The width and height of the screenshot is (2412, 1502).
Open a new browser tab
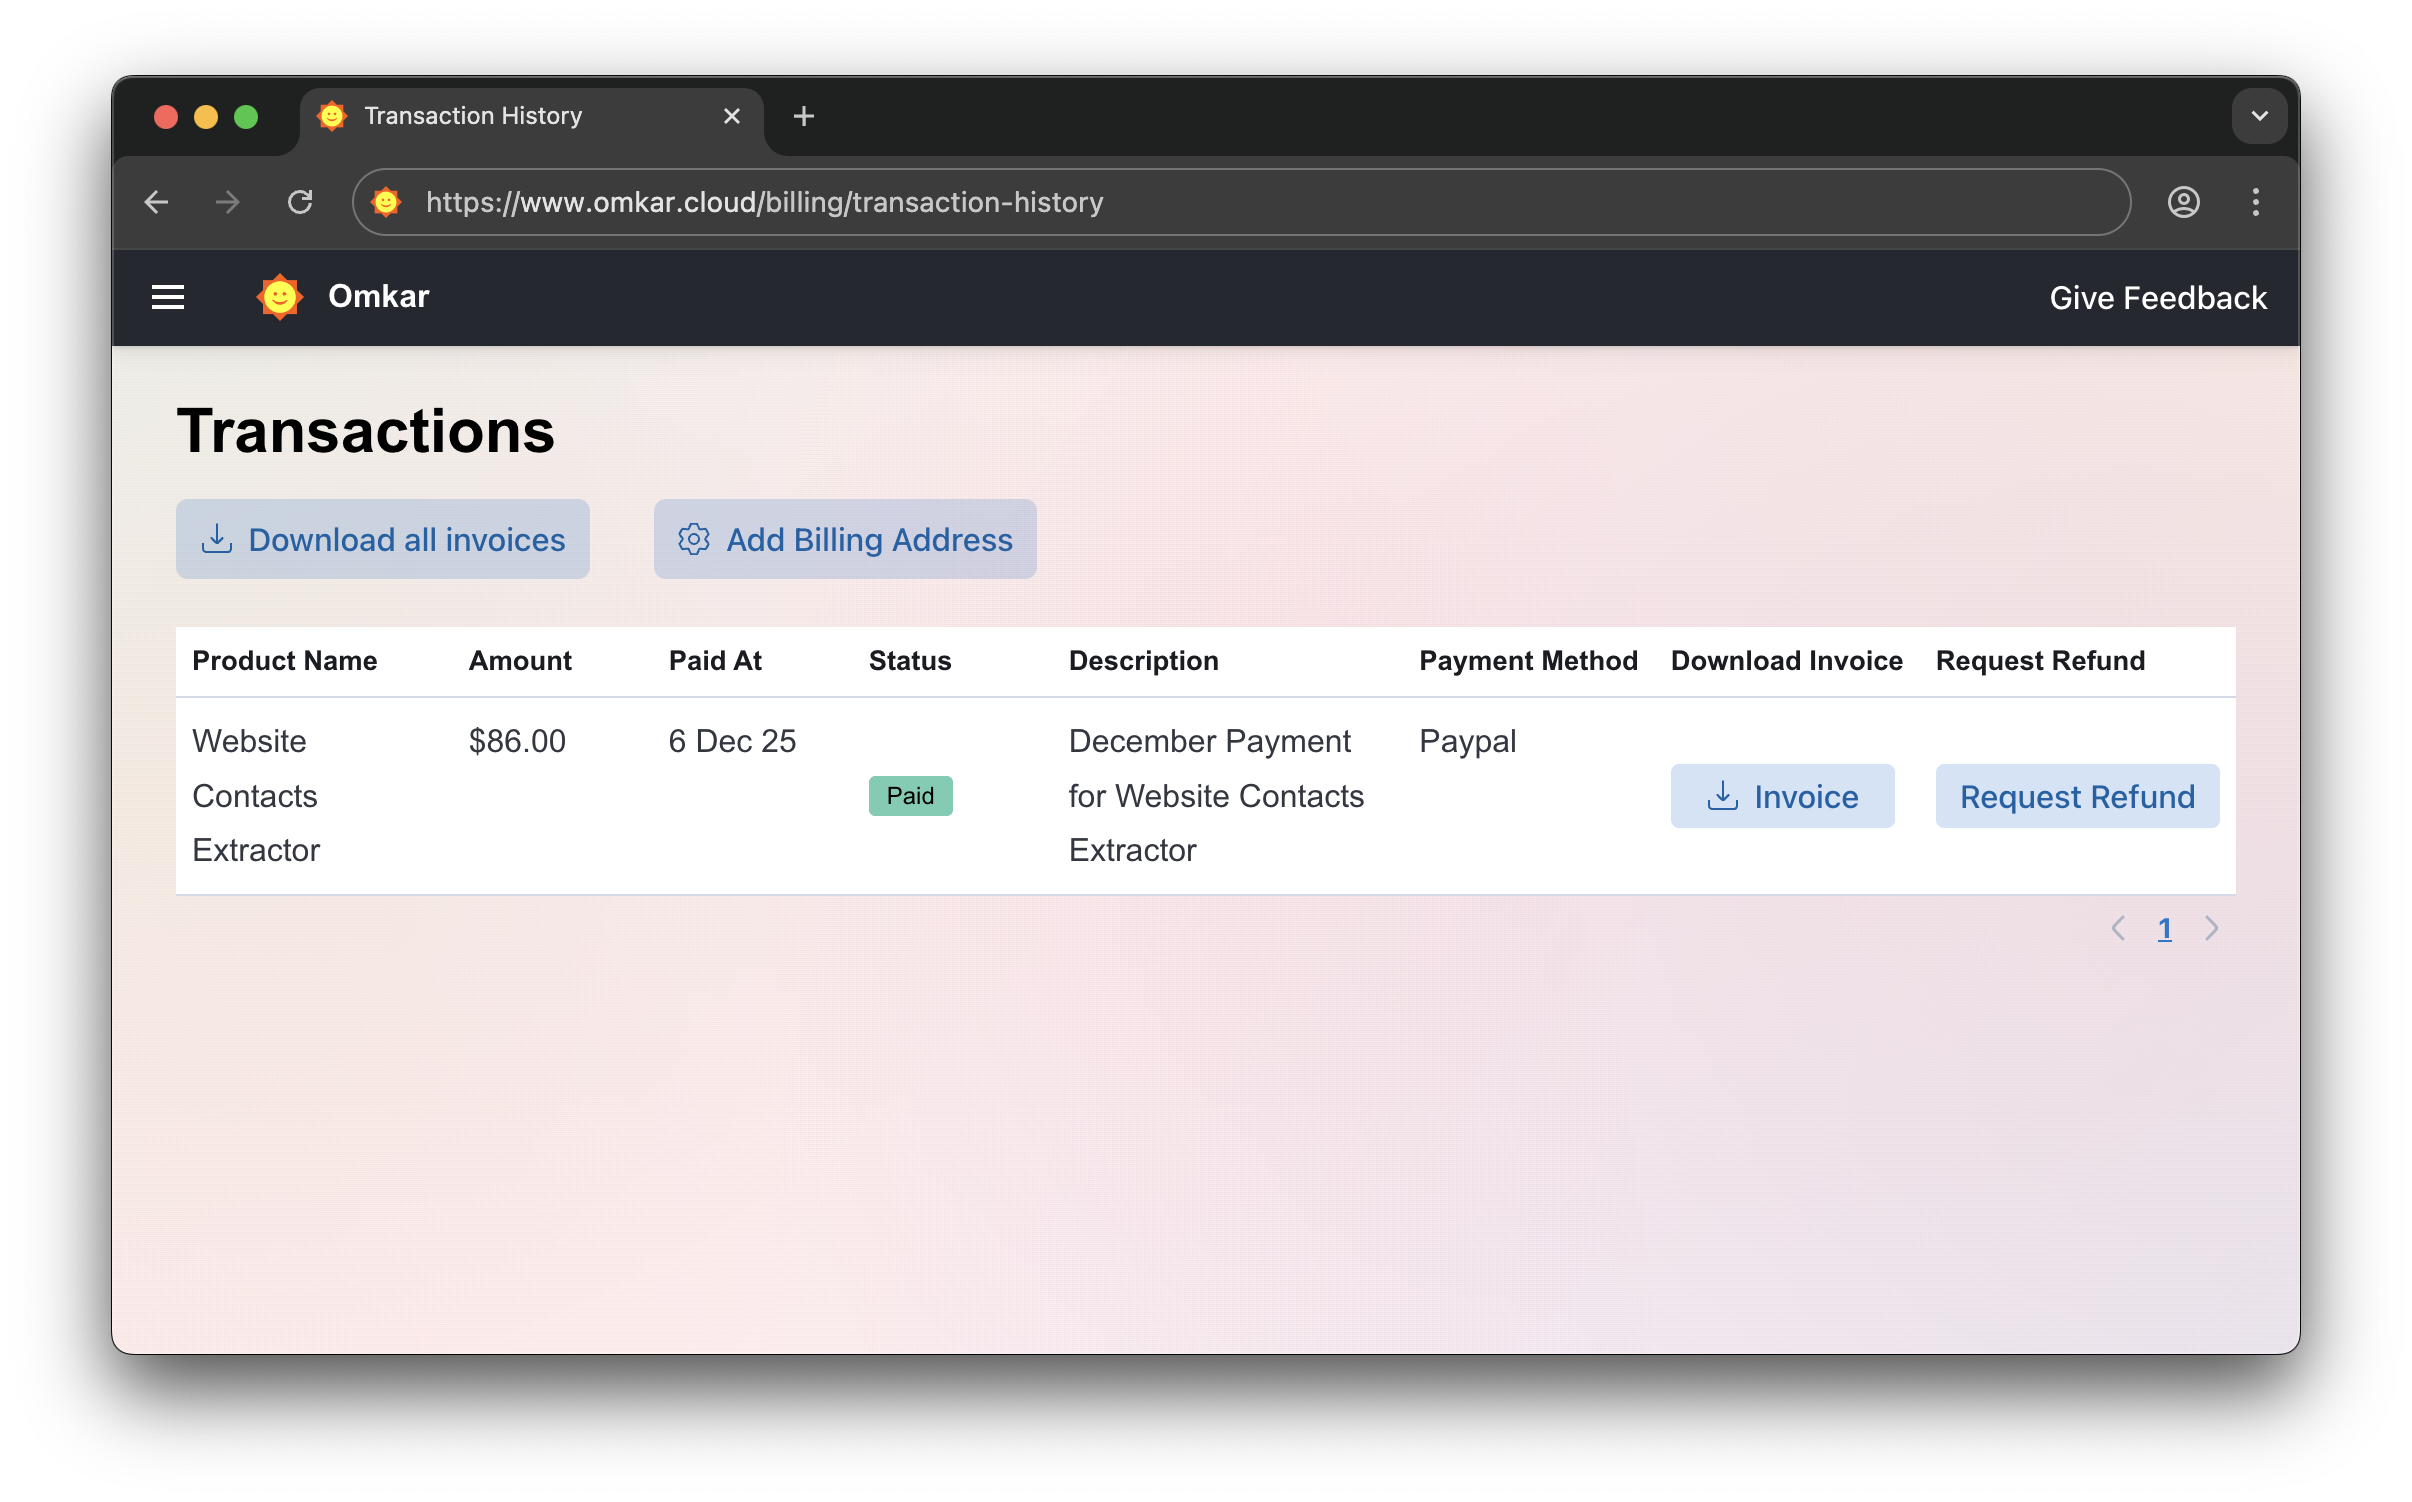click(803, 116)
